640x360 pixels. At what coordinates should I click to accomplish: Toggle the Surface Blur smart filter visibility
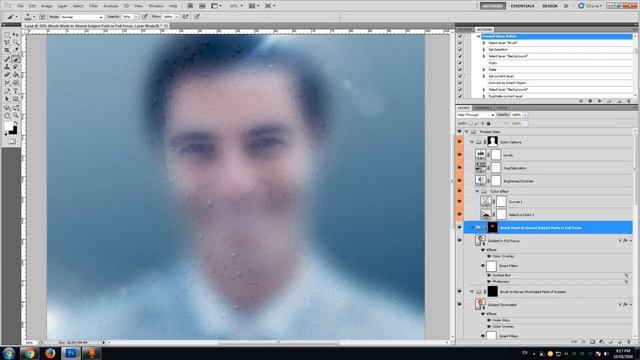[x=489, y=275]
